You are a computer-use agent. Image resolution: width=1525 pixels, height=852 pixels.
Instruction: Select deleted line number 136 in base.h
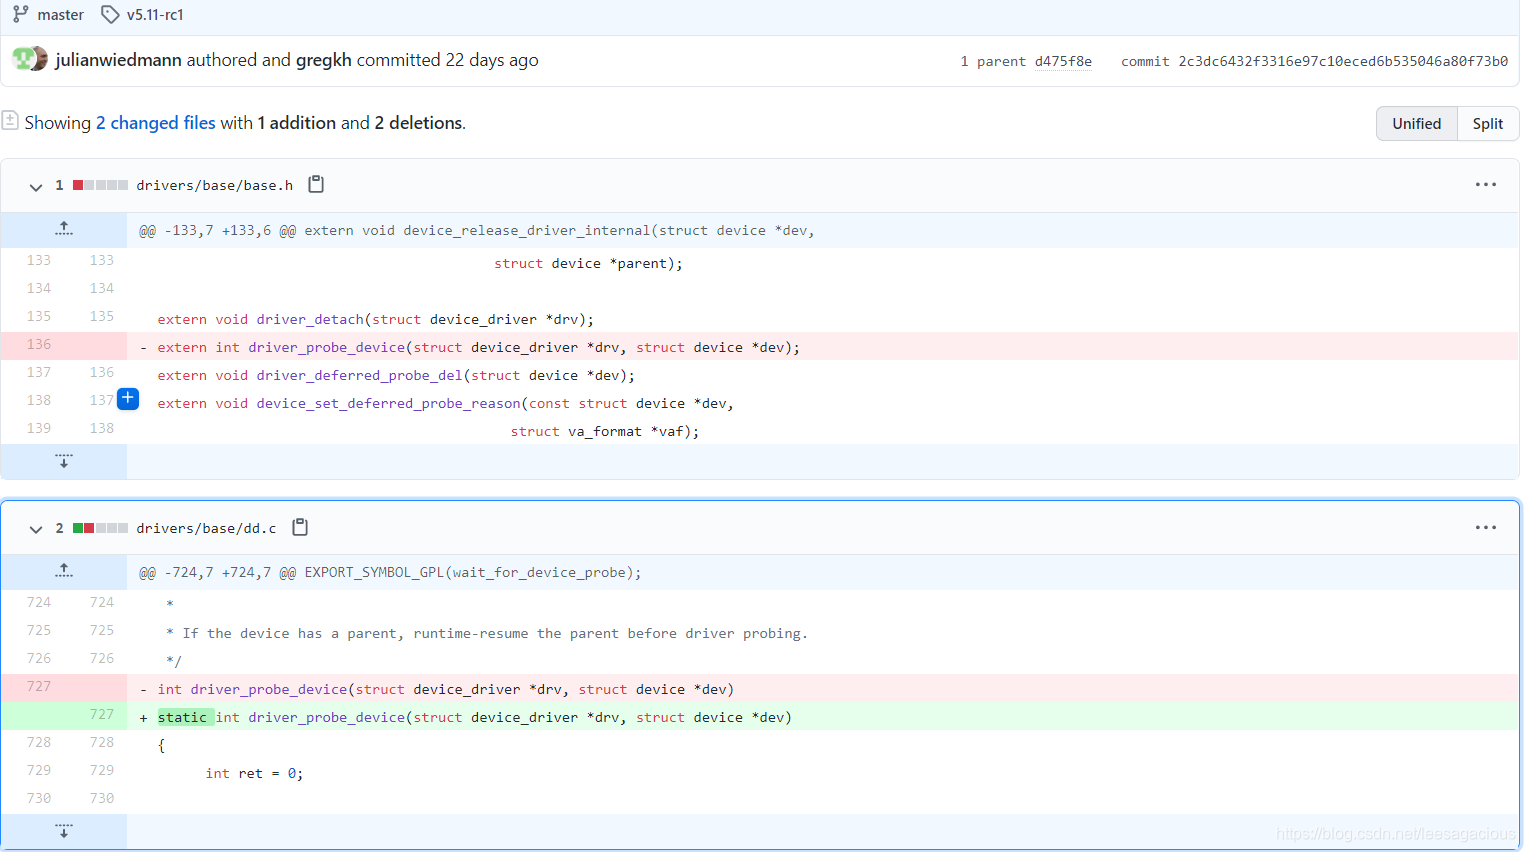(x=39, y=344)
